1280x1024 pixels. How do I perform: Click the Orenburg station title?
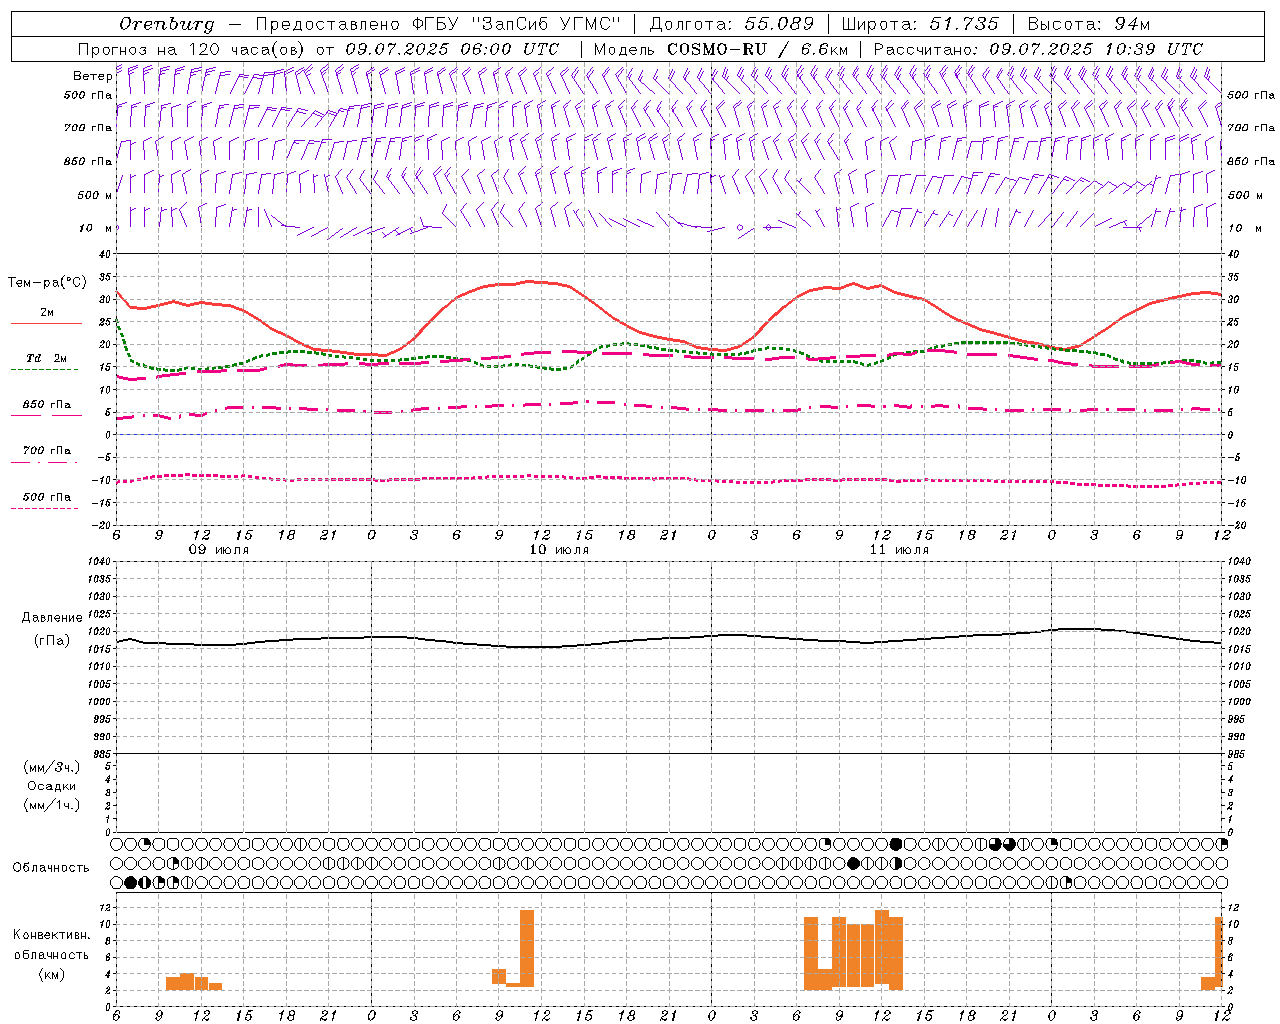pyautogui.click(x=166, y=24)
